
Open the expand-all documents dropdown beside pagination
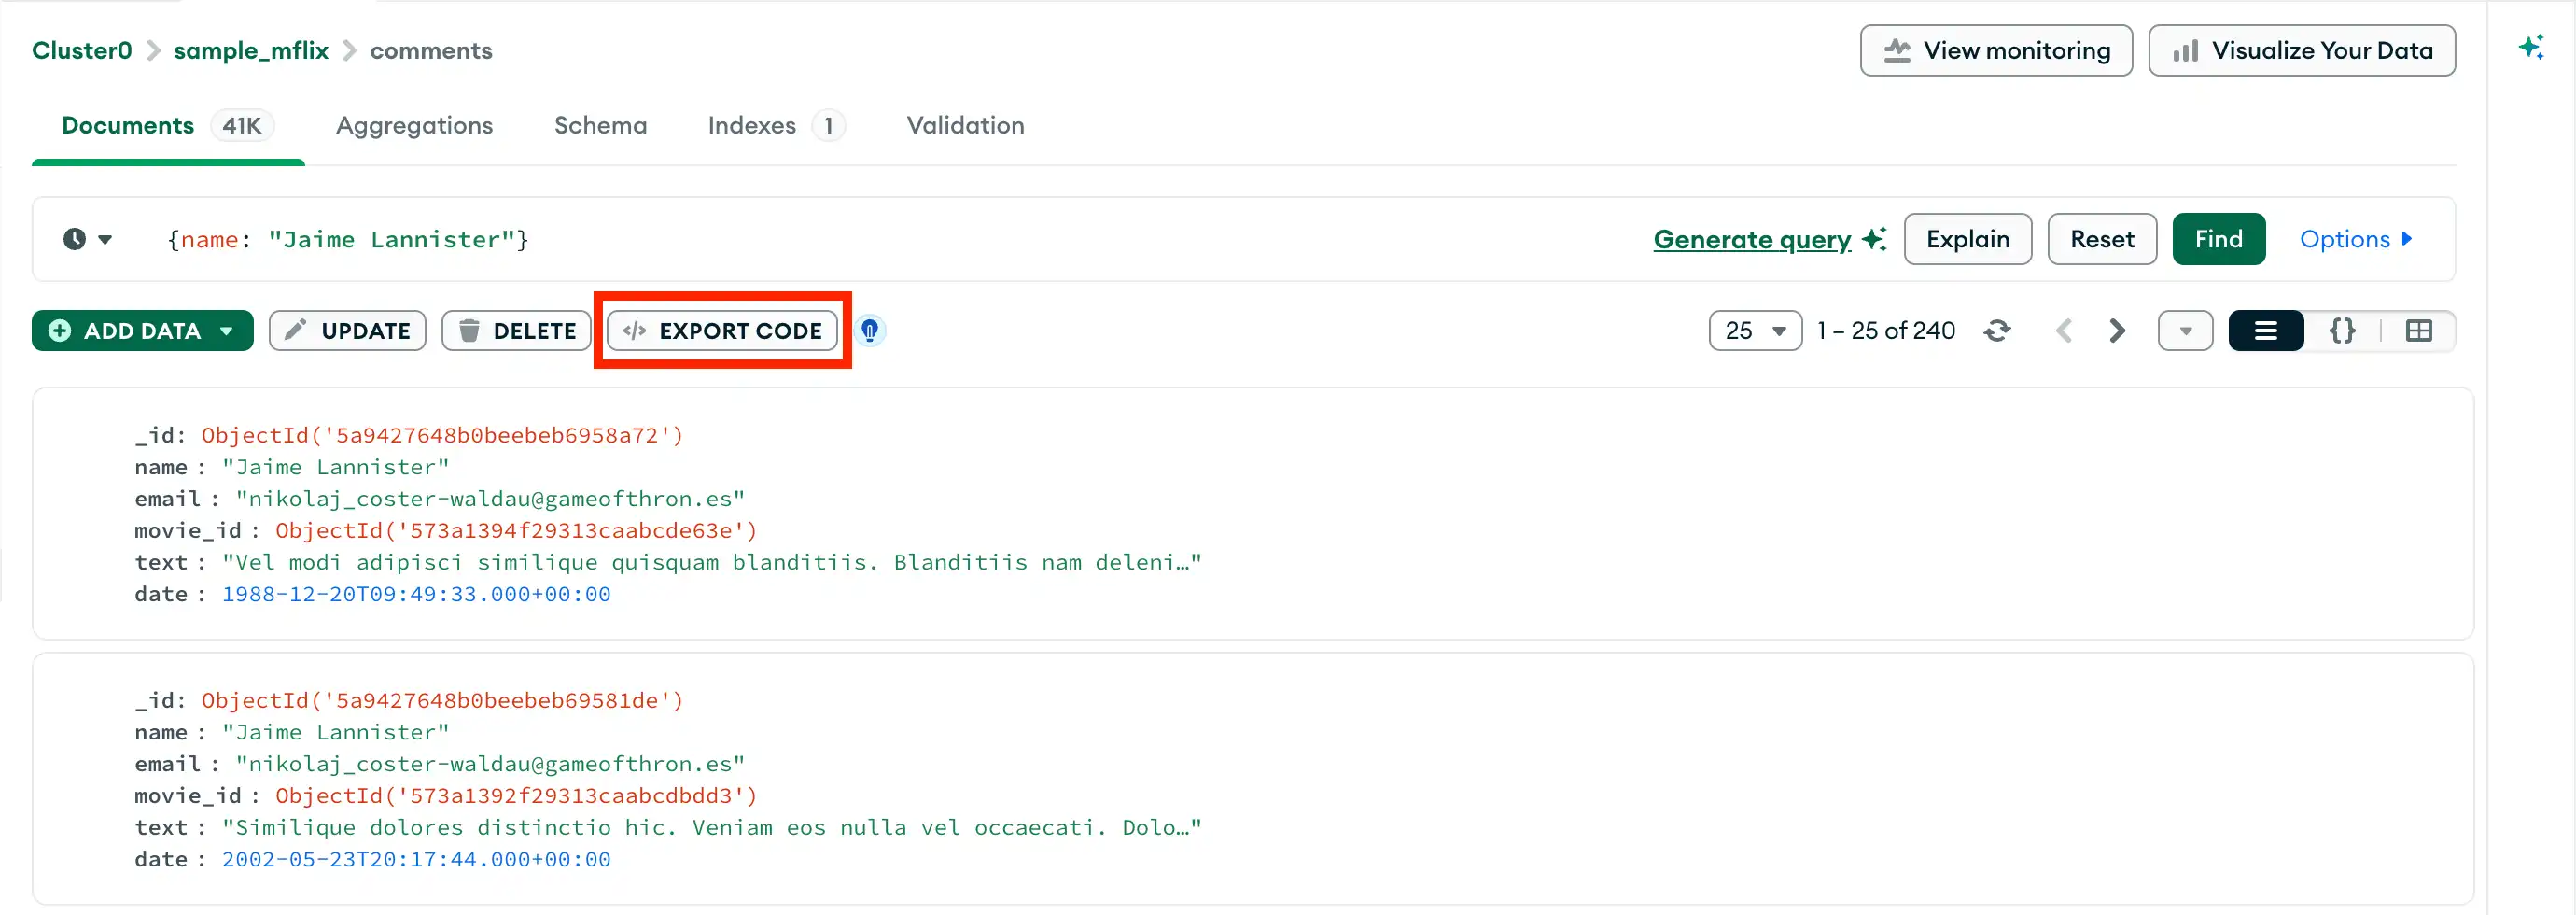point(2185,330)
